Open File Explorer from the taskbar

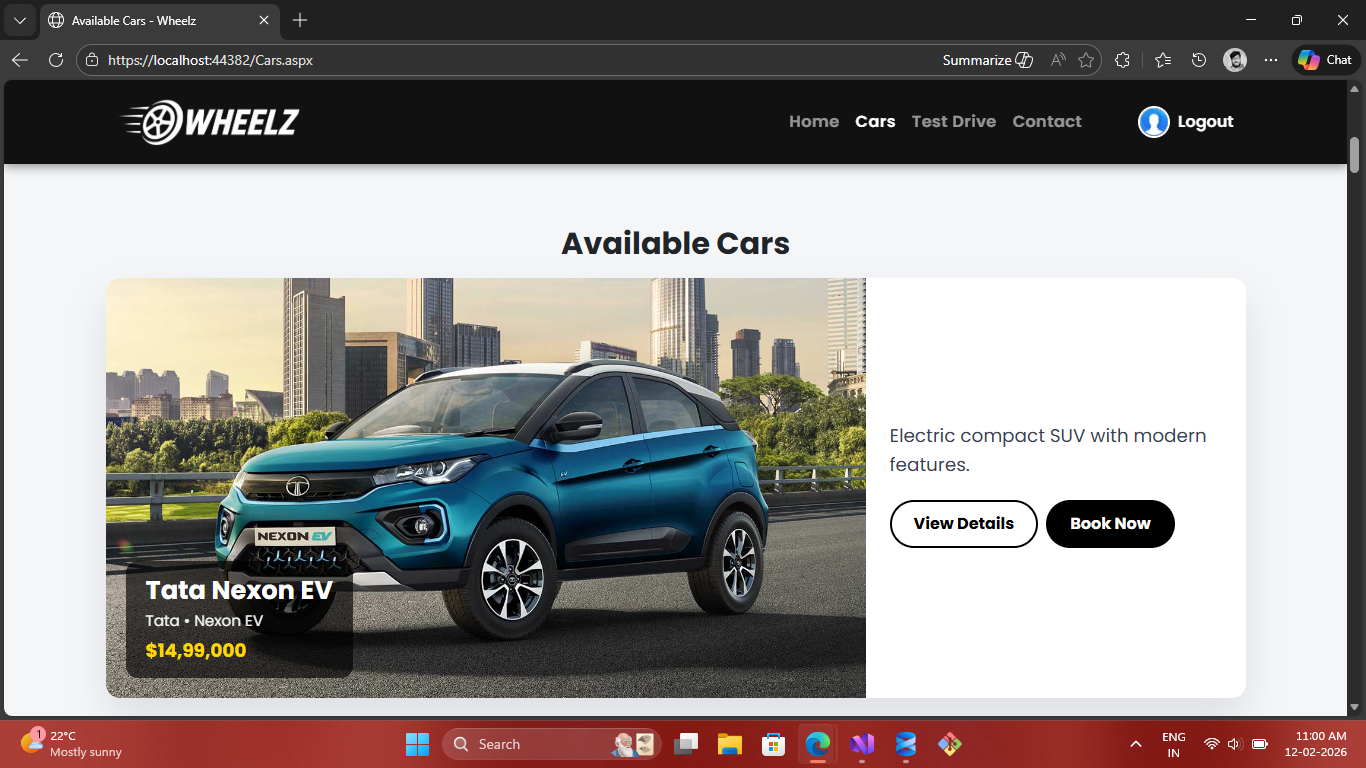(x=729, y=744)
